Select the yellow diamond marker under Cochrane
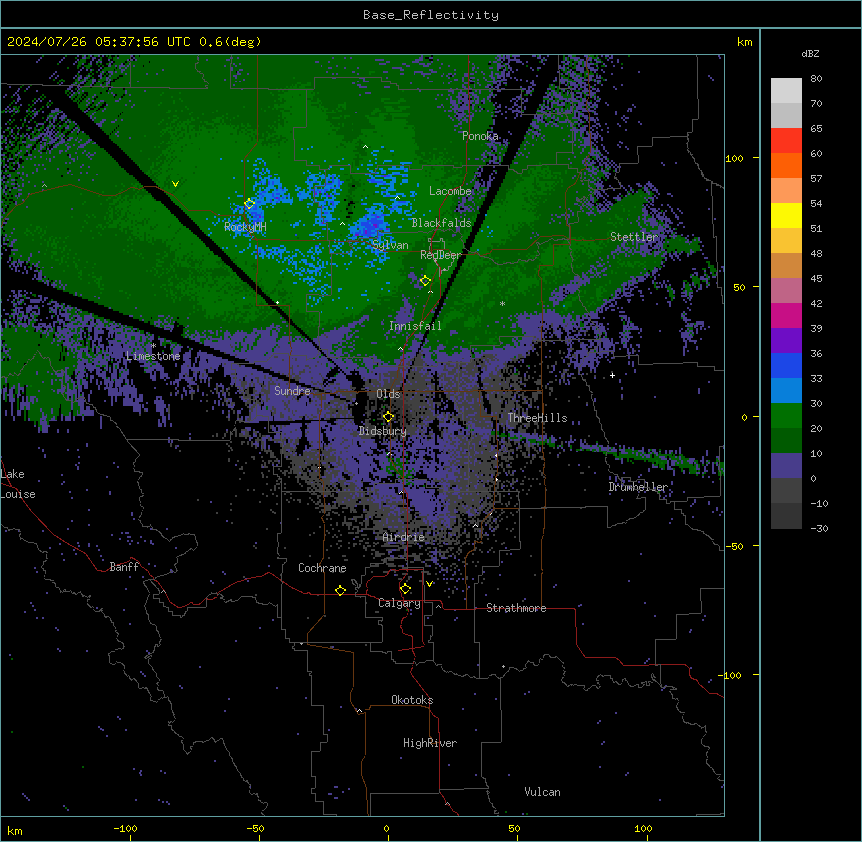This screenshot has height=842, width=862. [340, 590]
